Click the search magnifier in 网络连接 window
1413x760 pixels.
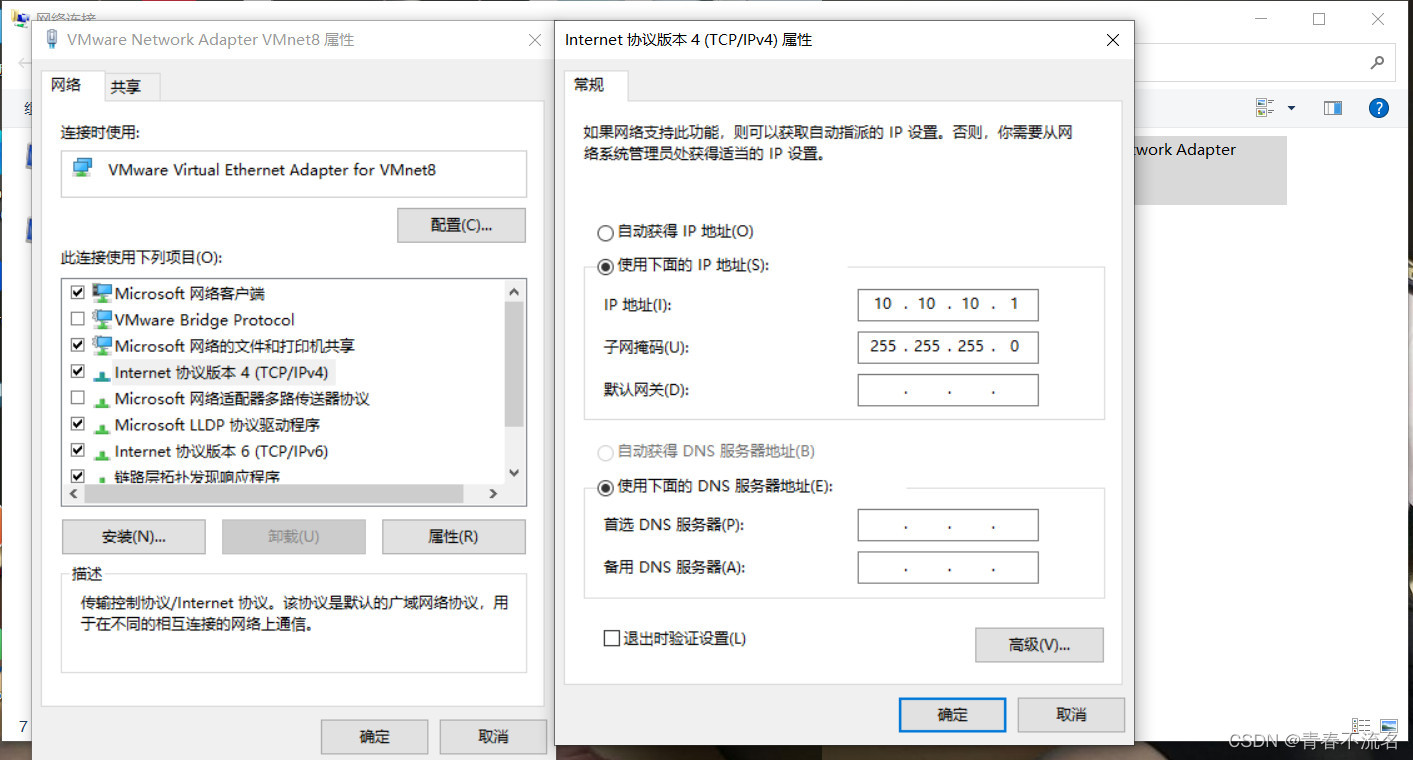coord(1377,62)
